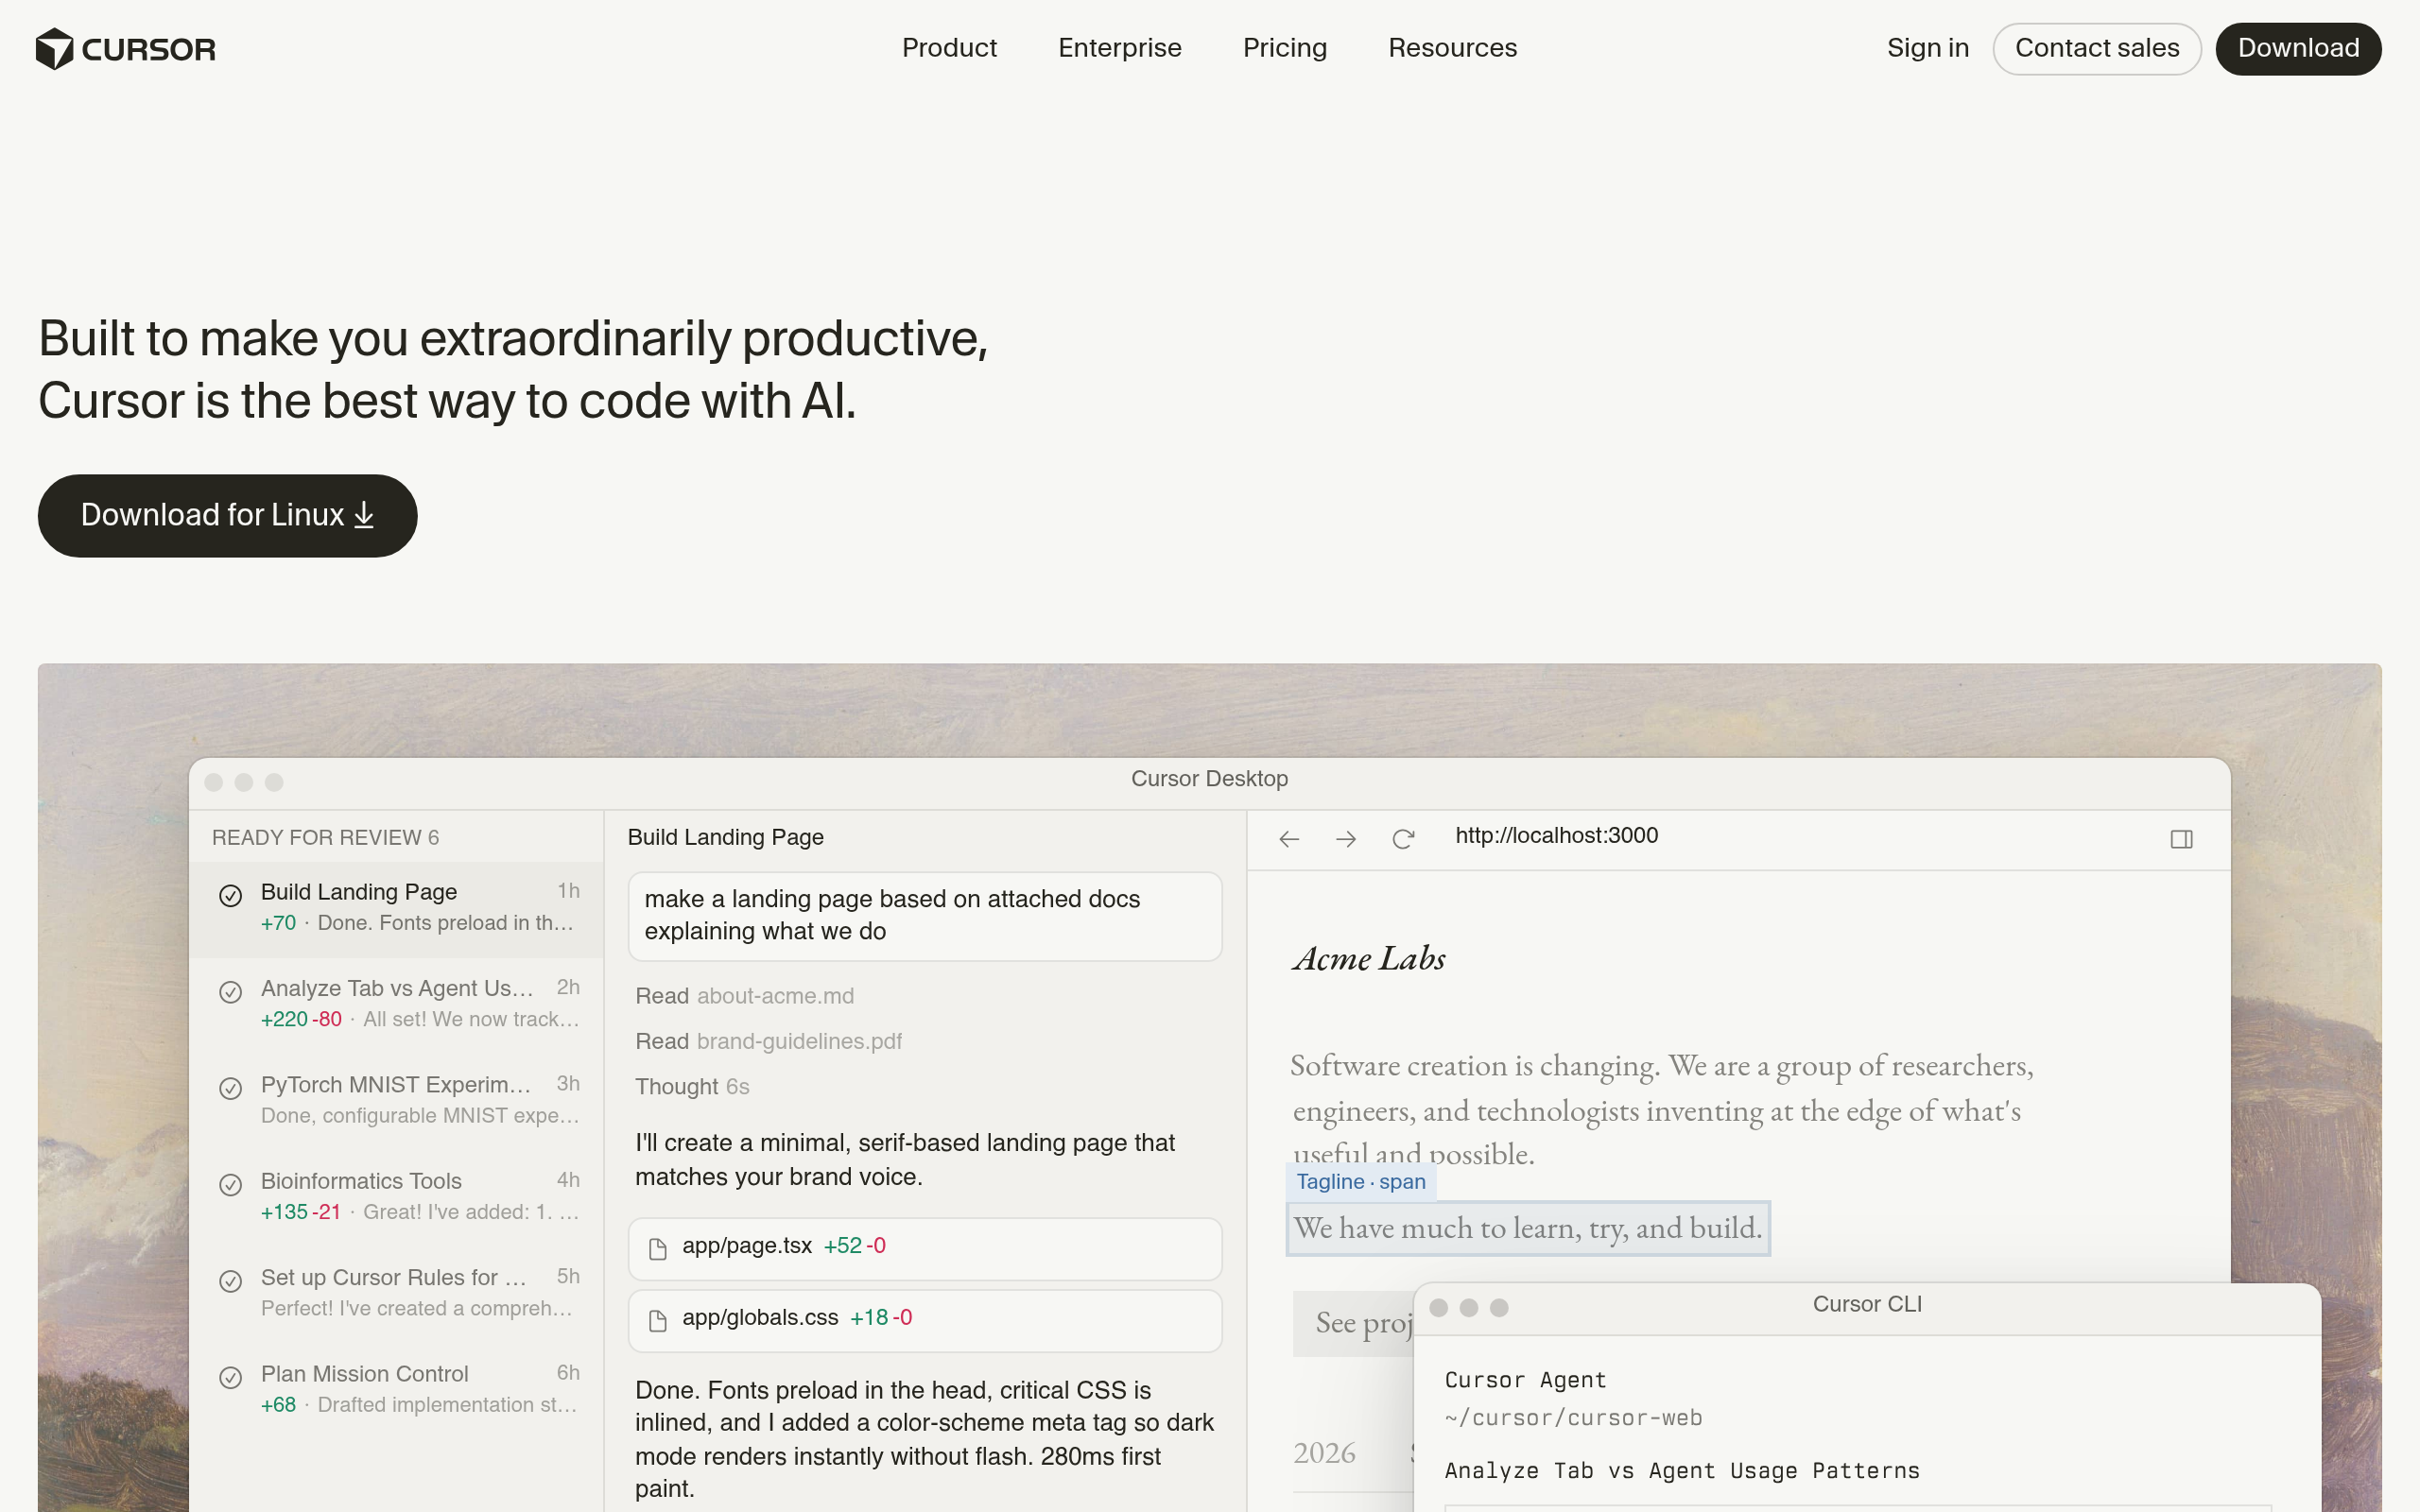Click the file icon next to app/globals.css

click(658, 1321)
